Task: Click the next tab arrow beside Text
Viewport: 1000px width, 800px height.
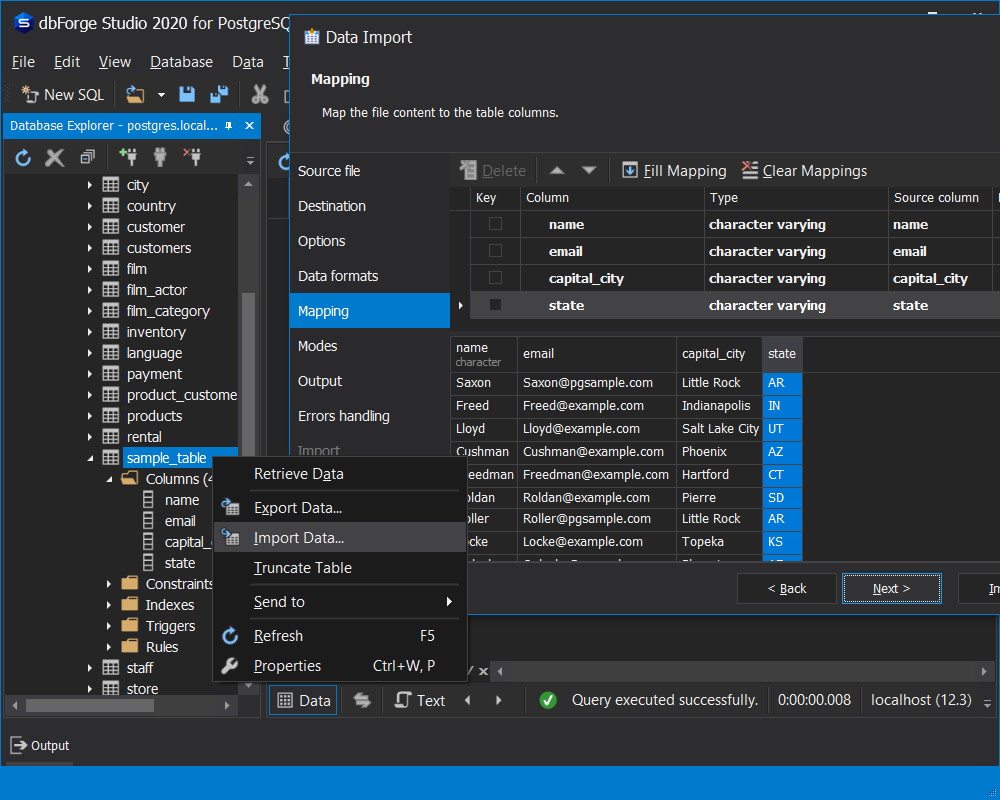Action: 498,700
